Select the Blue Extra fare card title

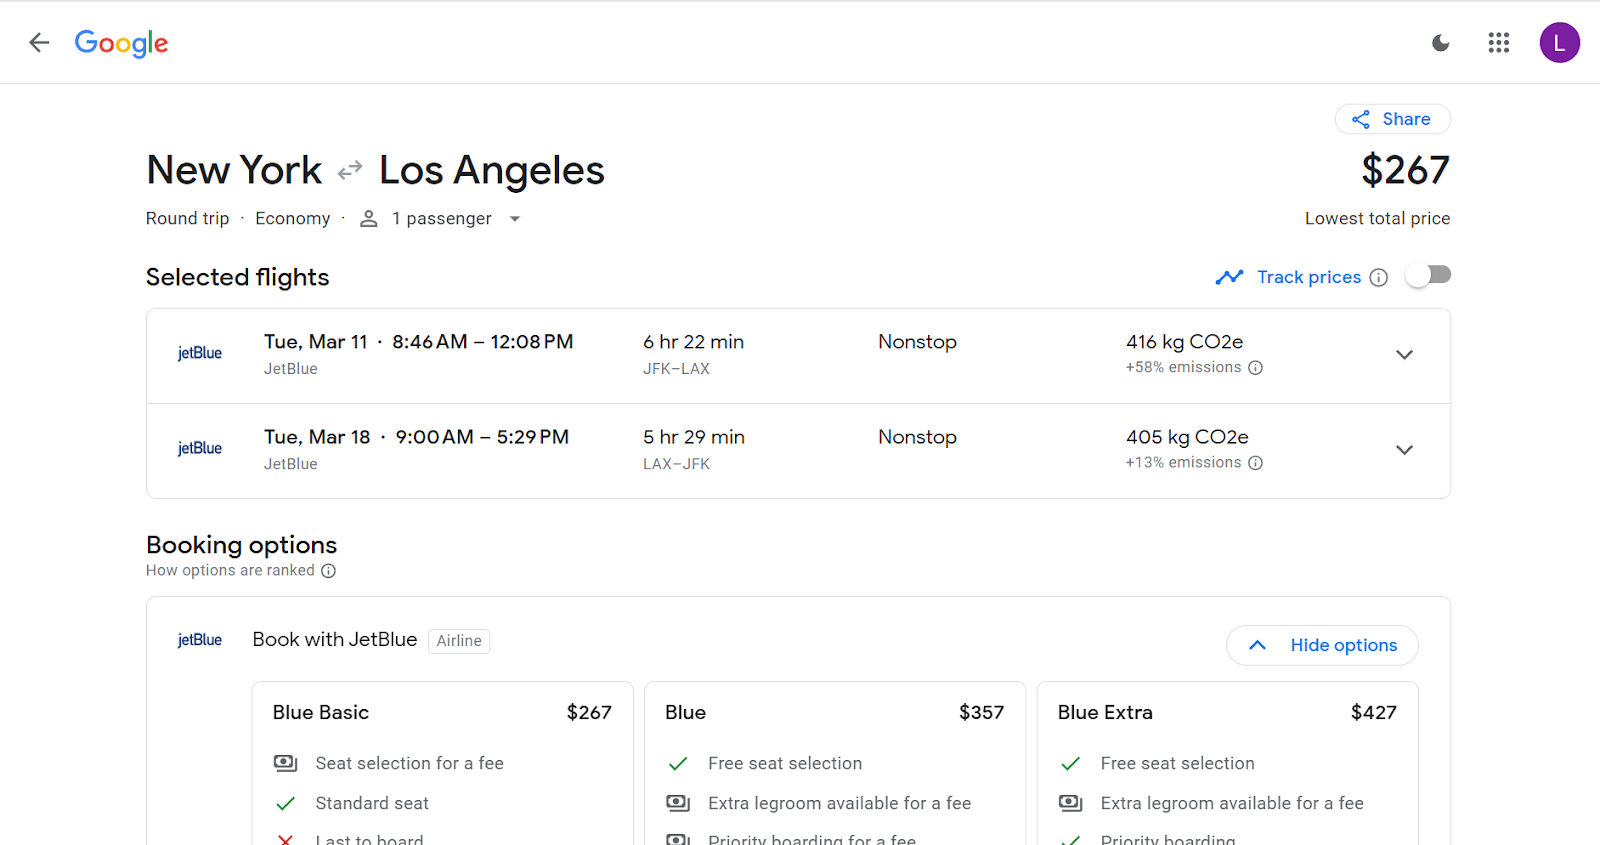coord(1105,712)
